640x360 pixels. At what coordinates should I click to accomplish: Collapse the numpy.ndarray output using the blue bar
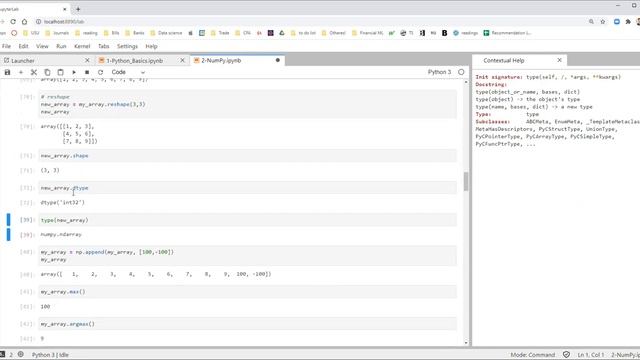(8, 234)
